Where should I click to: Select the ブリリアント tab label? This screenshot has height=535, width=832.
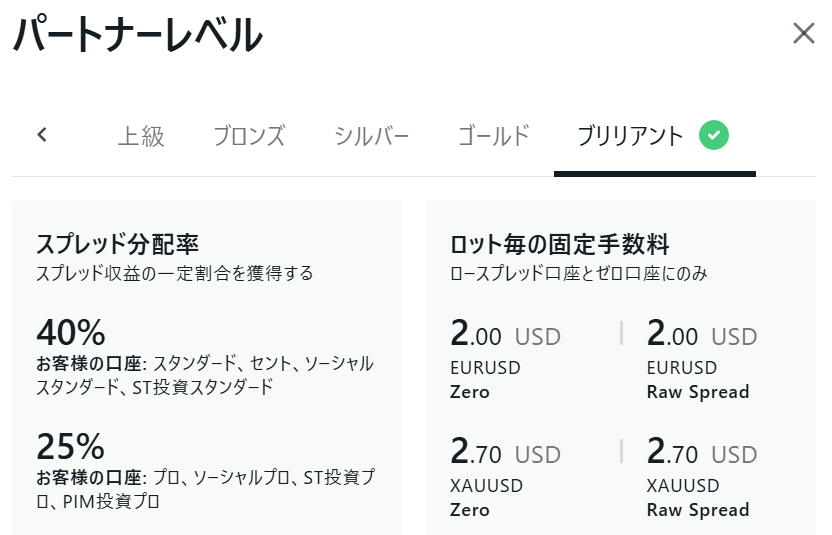click(630, 136)
